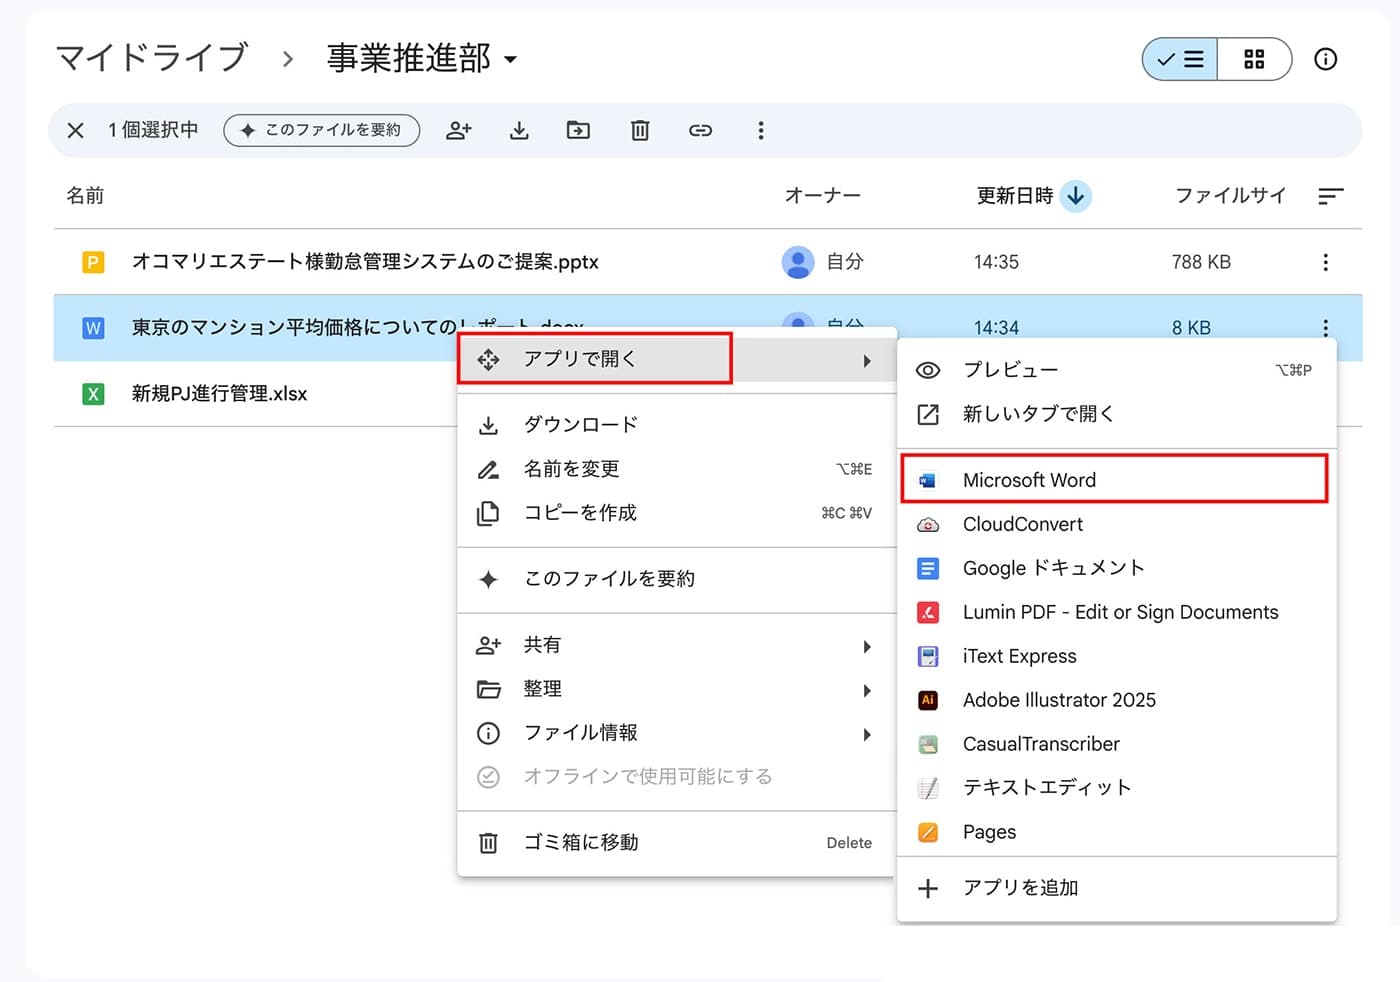Open the ファイル情報 submenu
The width and height of the screenshot is (1400, 982).
tap(676, 733)
